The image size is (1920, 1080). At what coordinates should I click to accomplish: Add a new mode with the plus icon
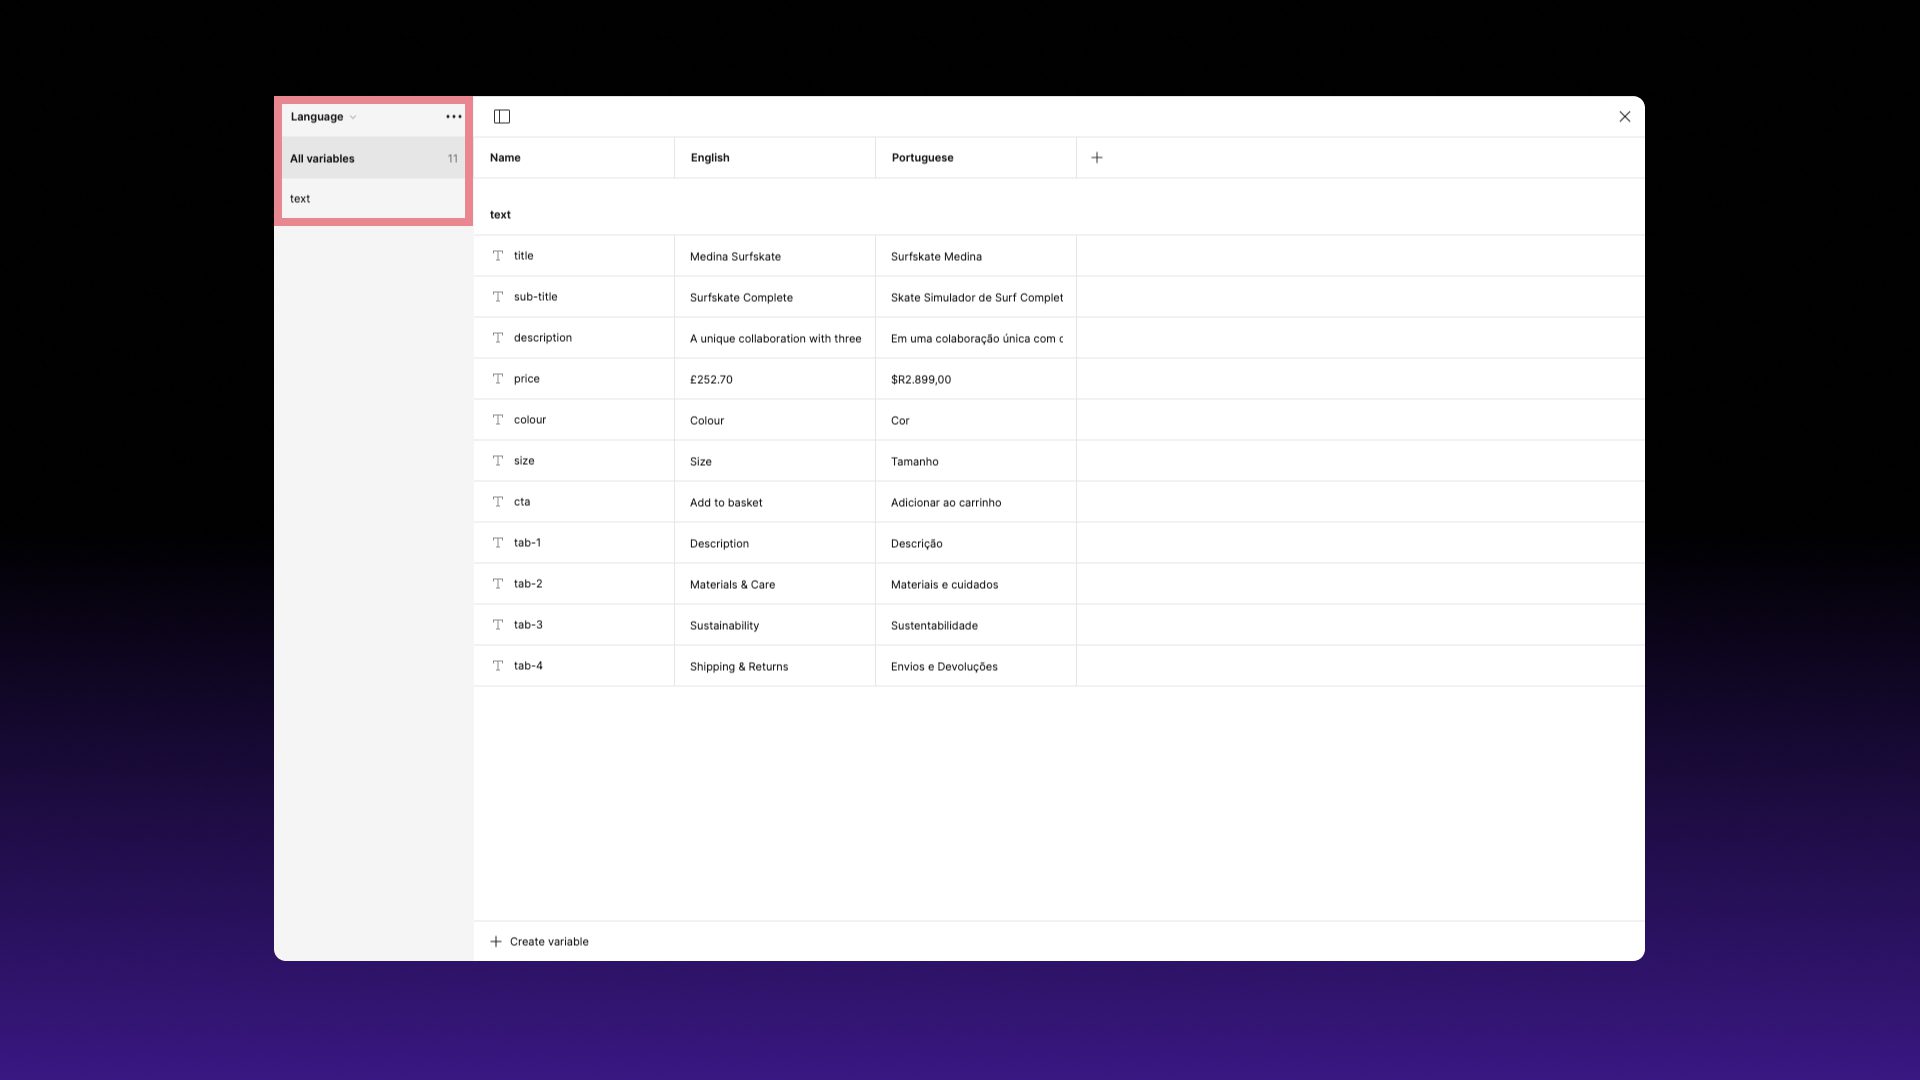coord(1097,157)
